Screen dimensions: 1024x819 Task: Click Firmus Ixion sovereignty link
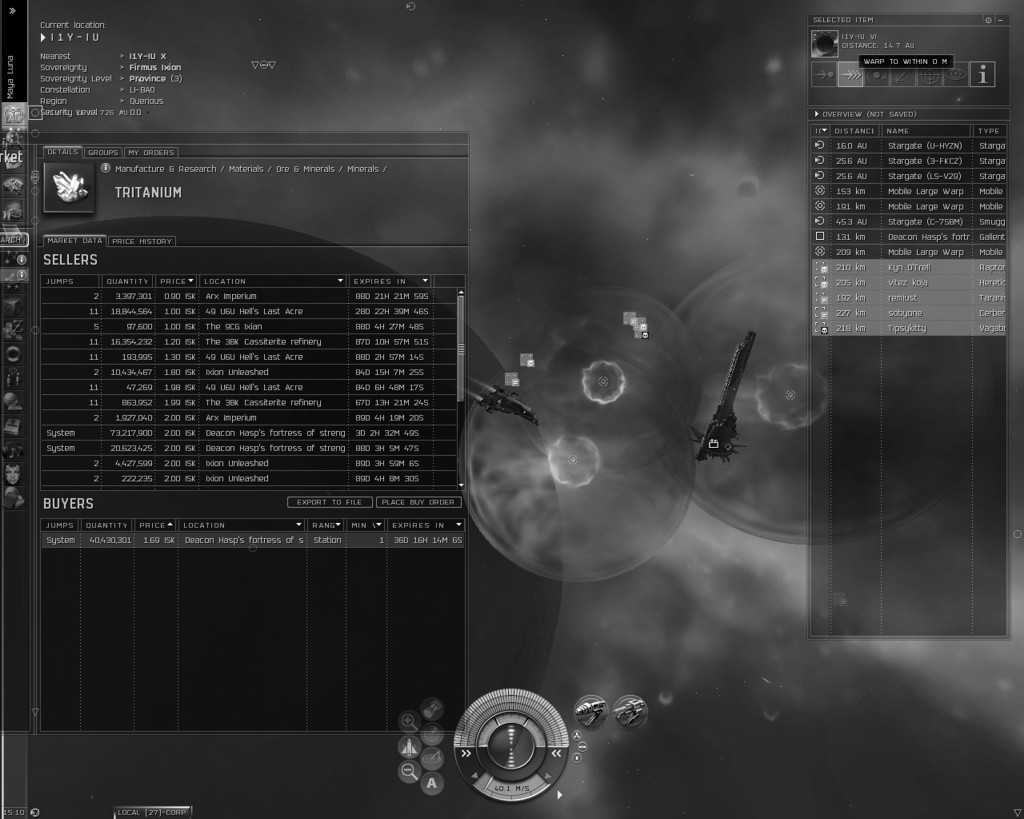pos(155,67)
